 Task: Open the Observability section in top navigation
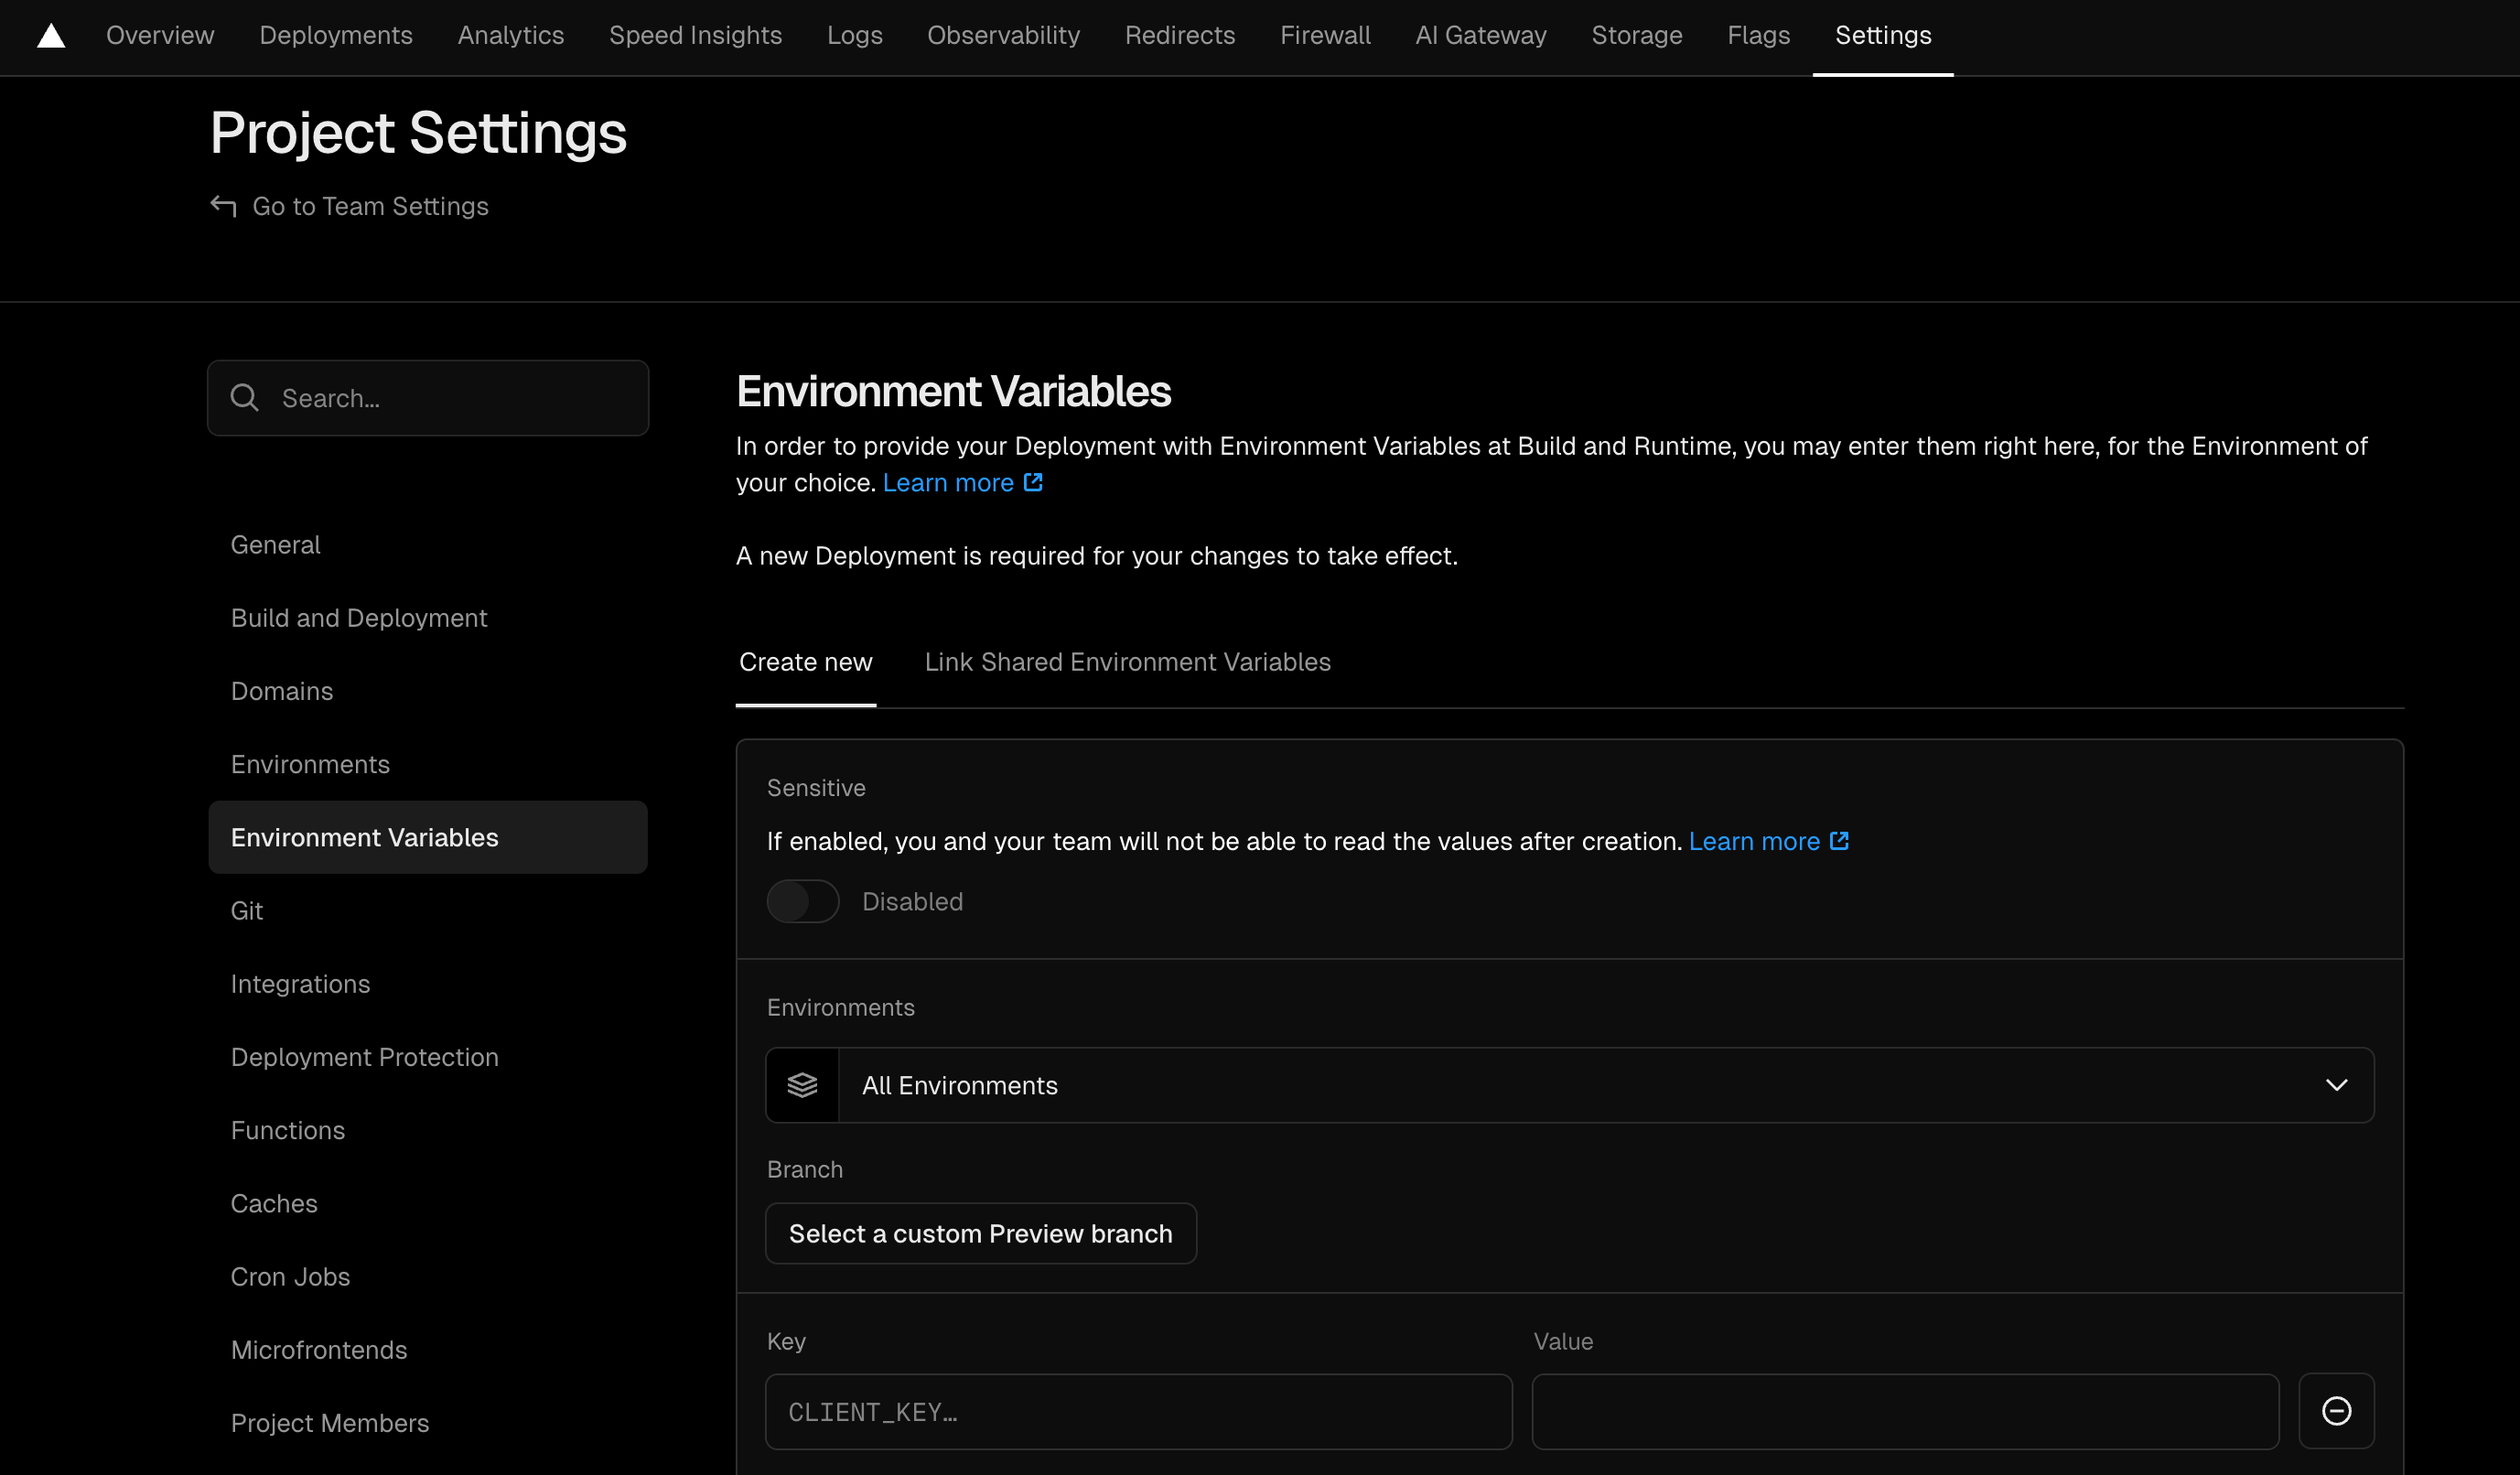pyautogui.click(x=1003, y=36)
